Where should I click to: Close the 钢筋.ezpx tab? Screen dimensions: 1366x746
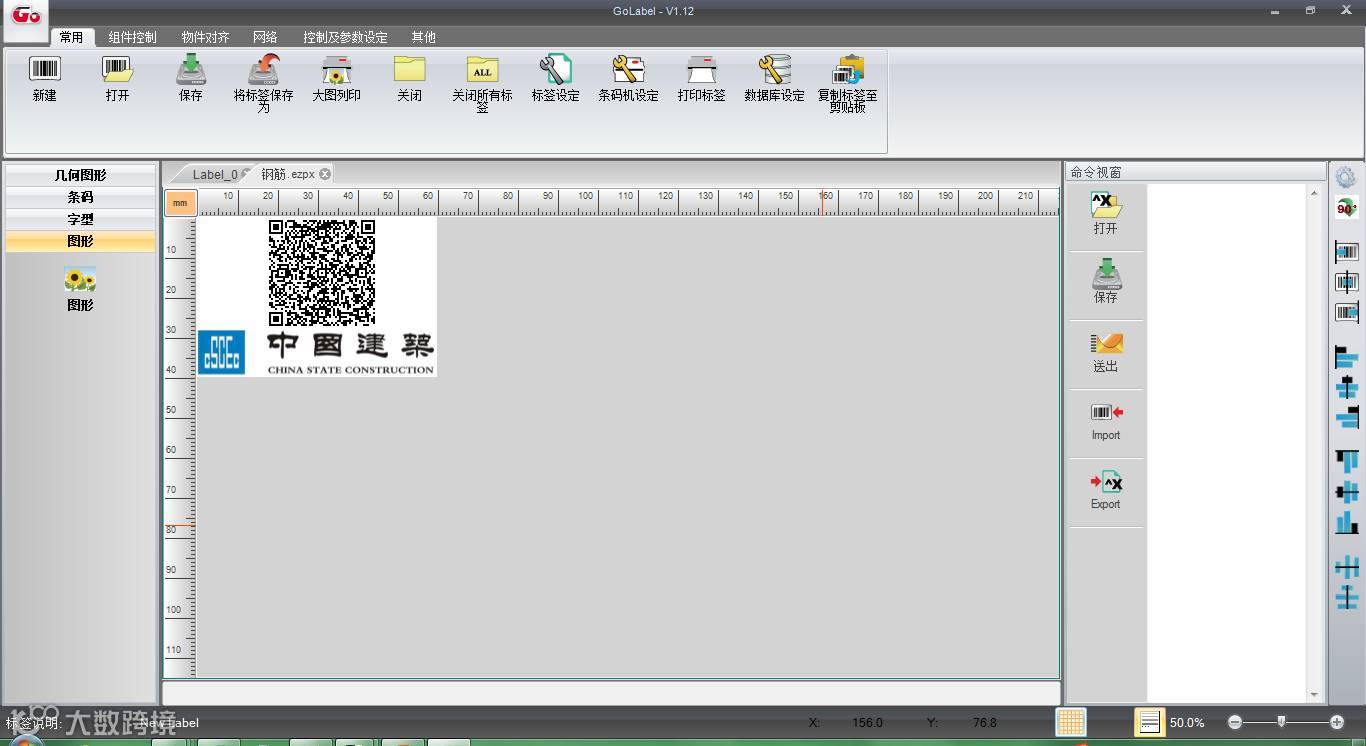(325, 174)
